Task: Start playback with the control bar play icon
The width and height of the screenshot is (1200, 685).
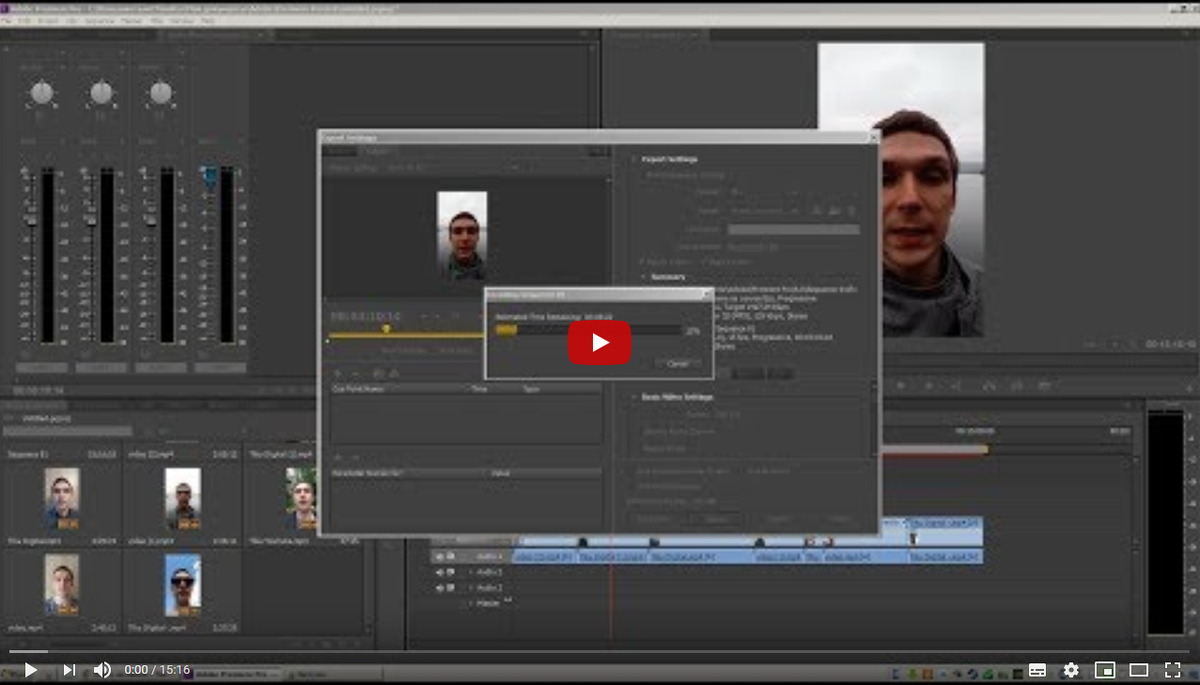Action: coord(31,670)
